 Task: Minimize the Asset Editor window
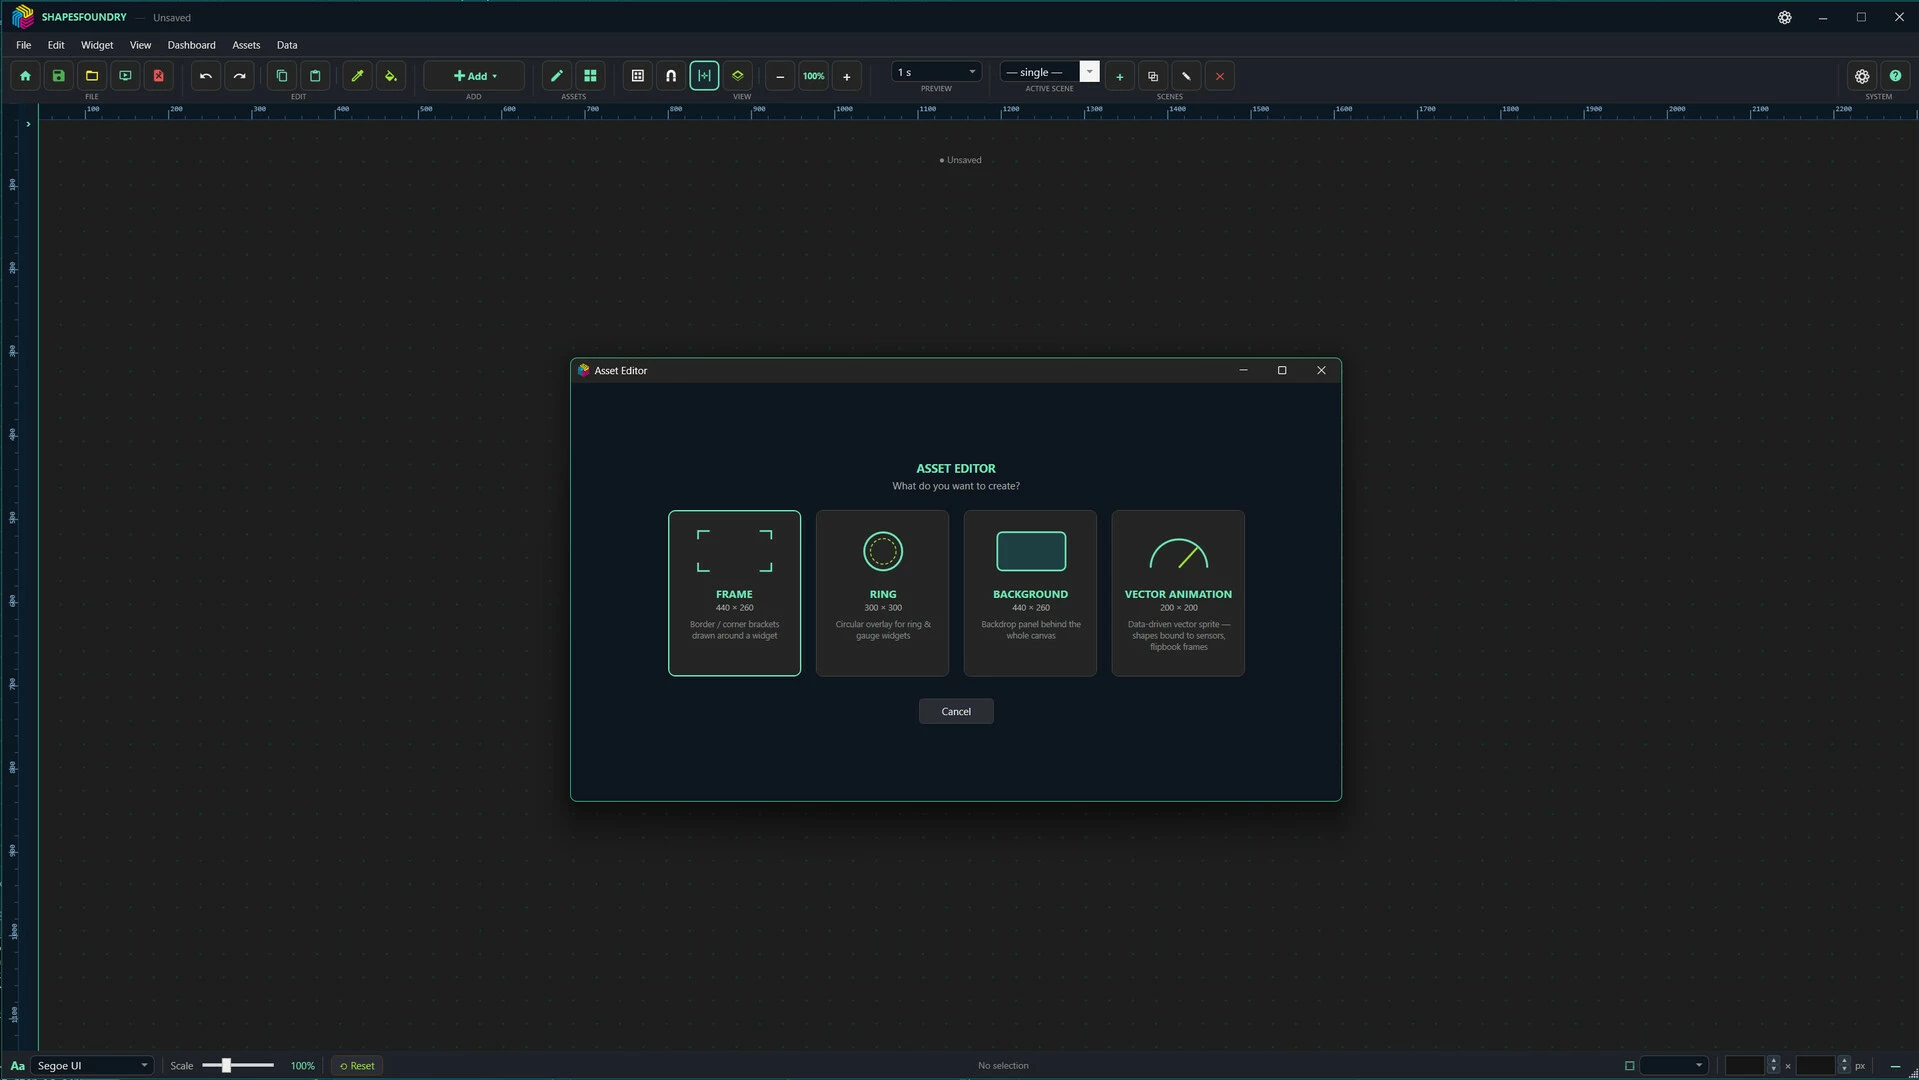(x=1243, y=370)
